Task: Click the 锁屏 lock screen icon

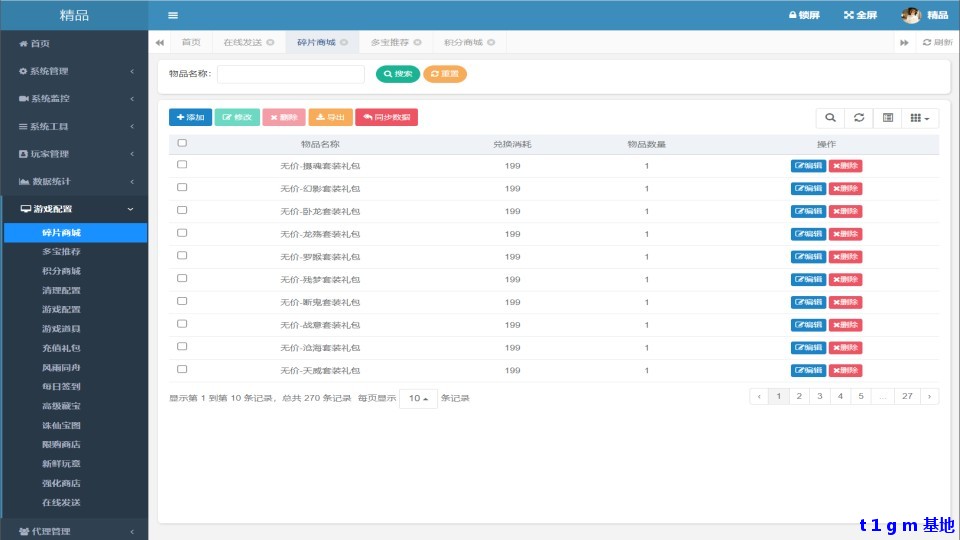Action: tap(793, 15)
